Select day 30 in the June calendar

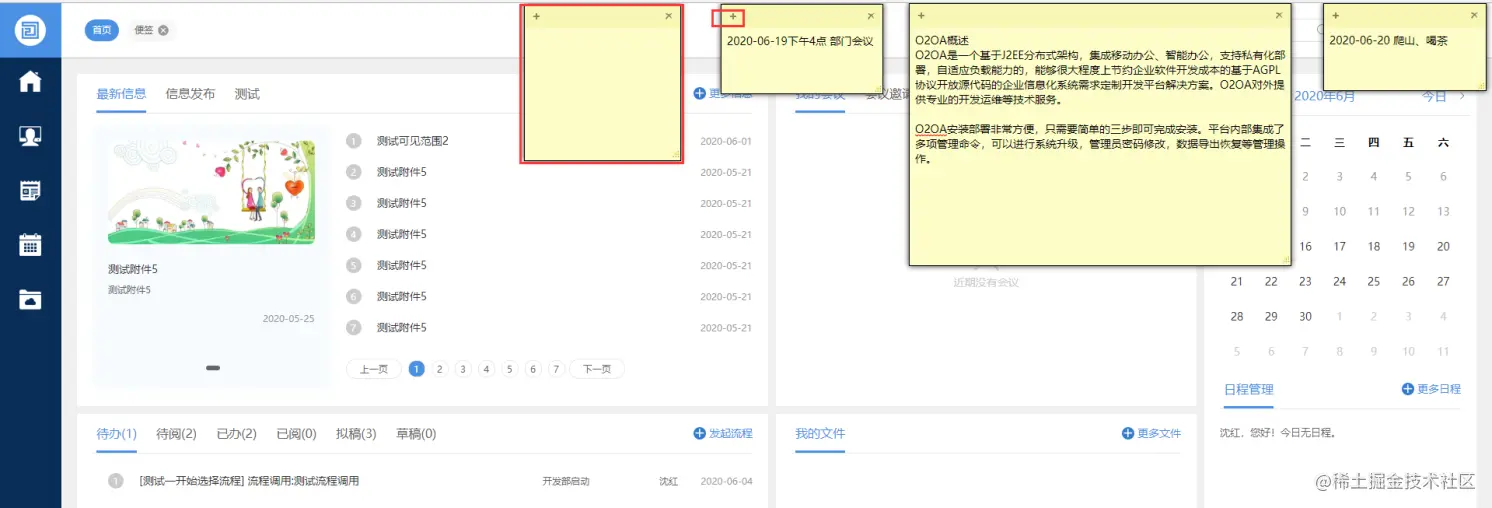click(x=1305, y=316)
